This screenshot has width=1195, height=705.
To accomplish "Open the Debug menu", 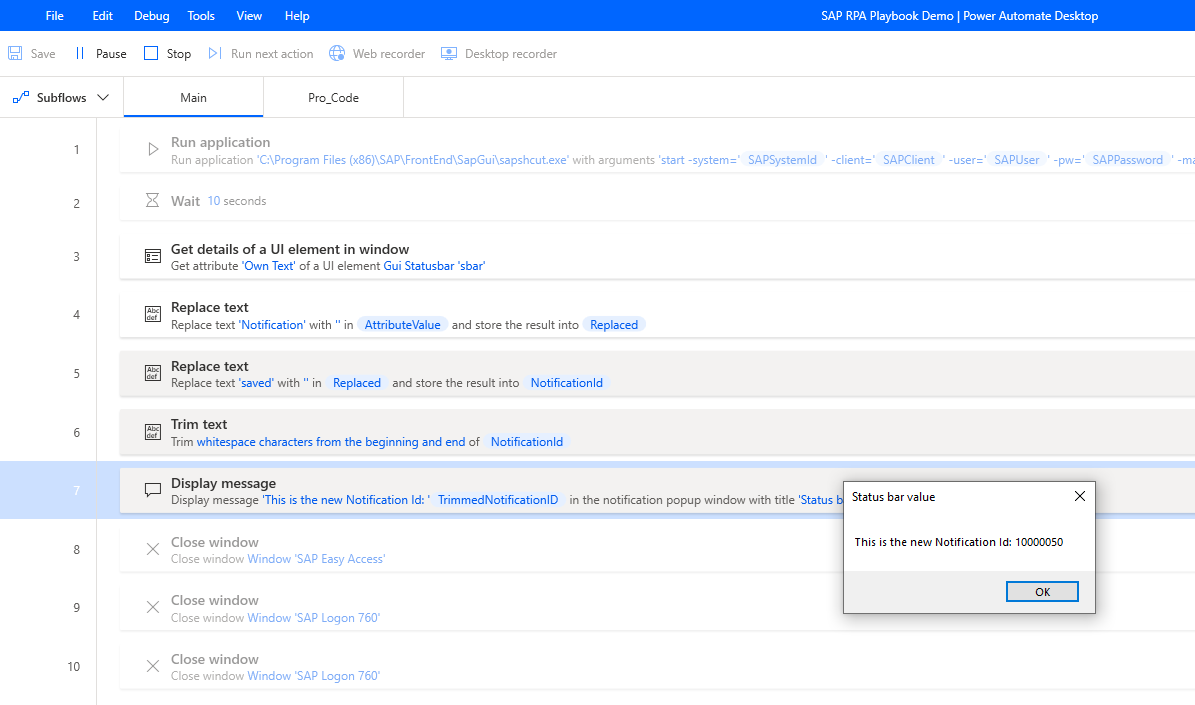I will pos(152,16).
